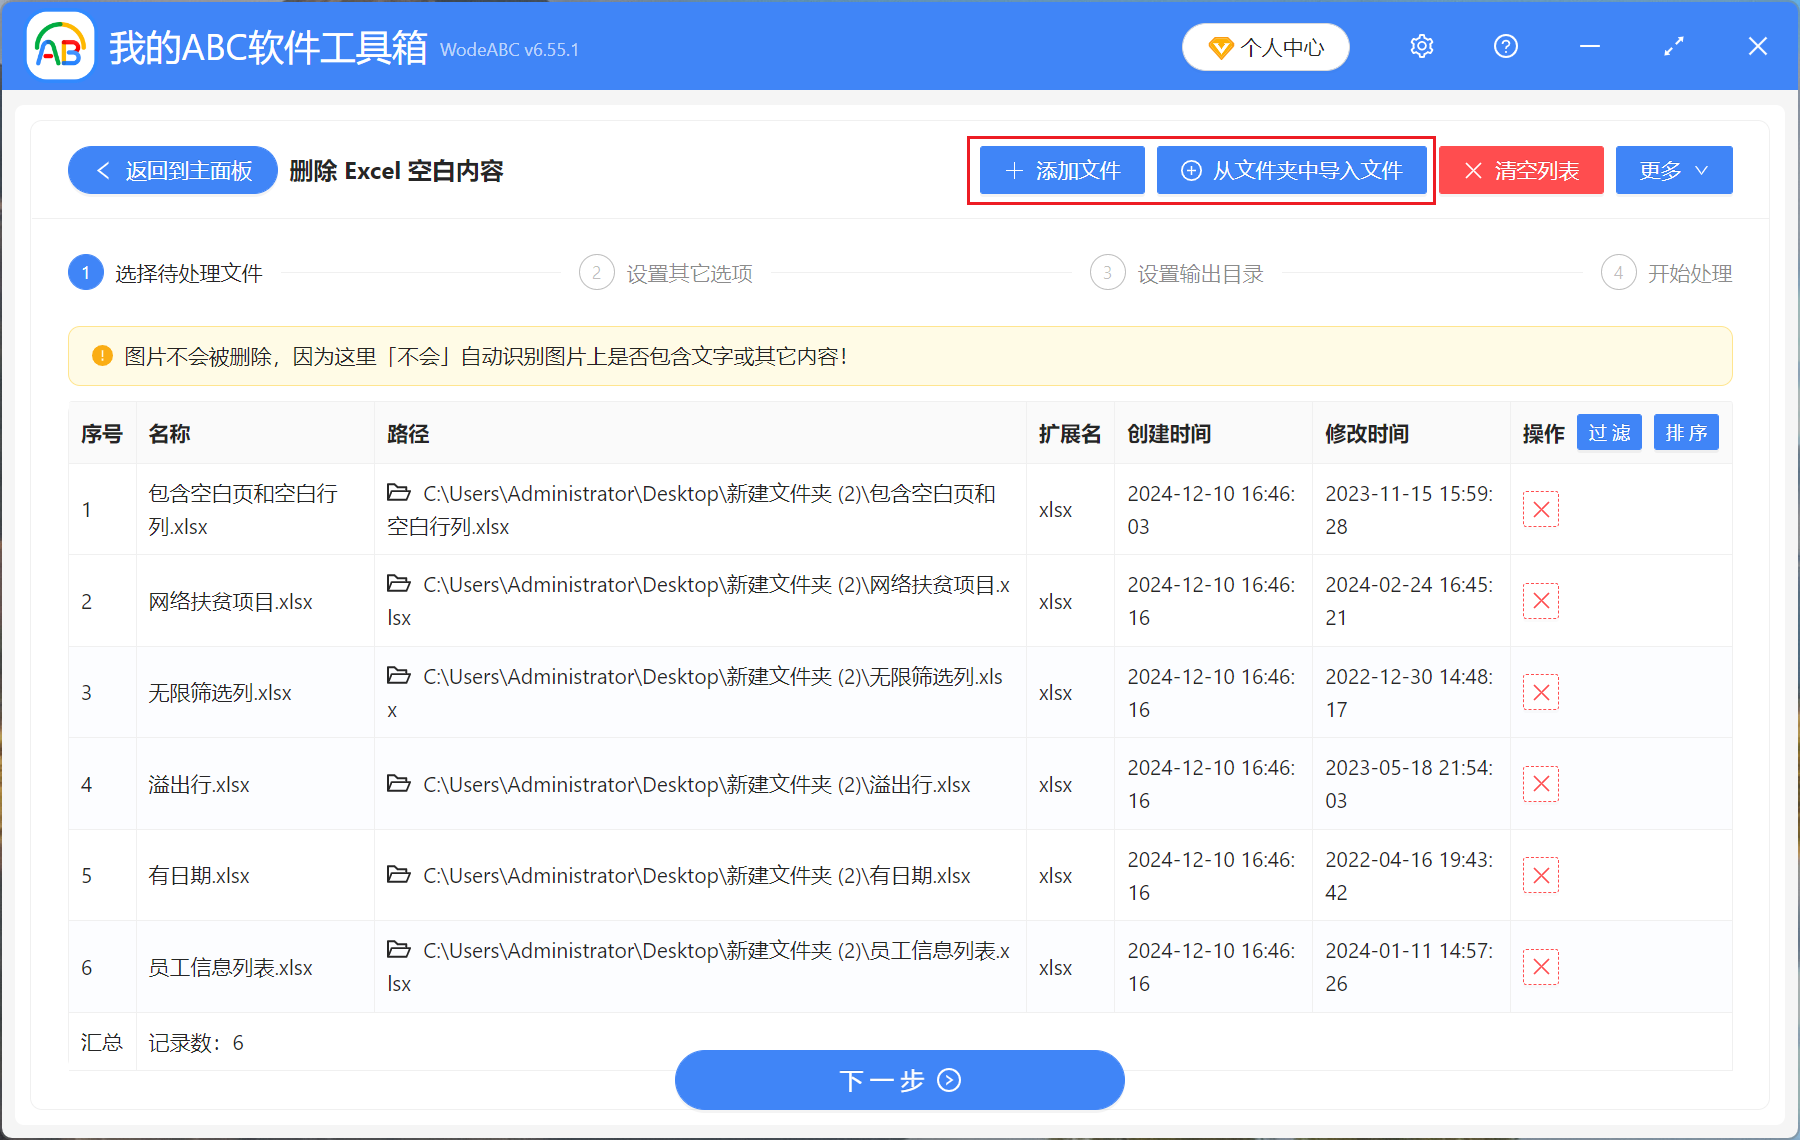Click the 下一步 button

(x=899, y=1080)
